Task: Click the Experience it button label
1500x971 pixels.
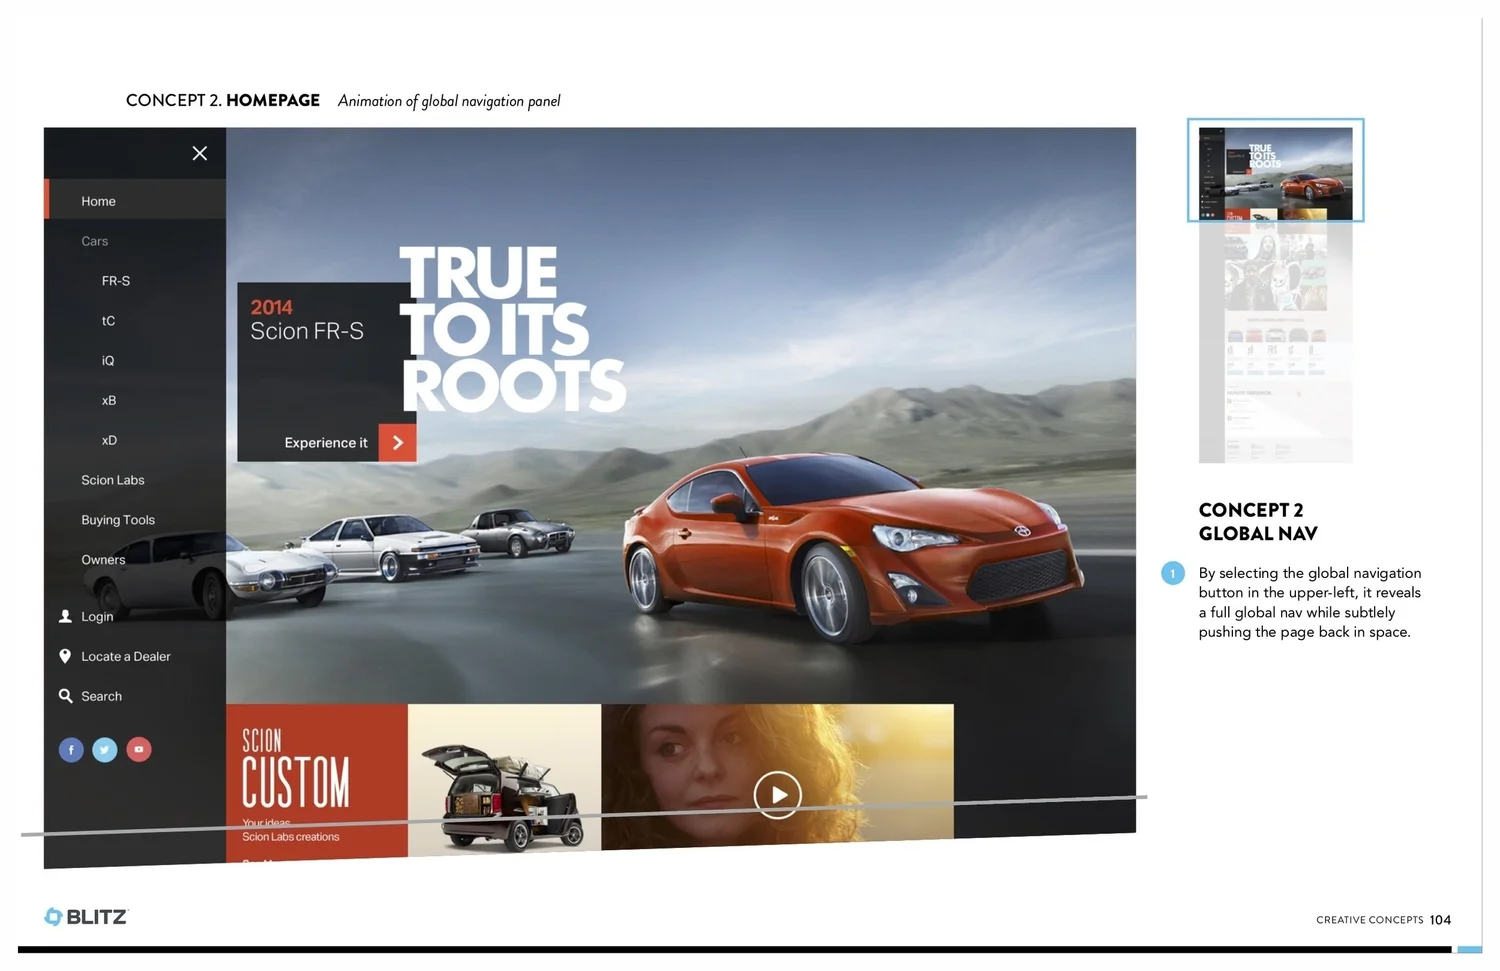Action: point(326,443)
